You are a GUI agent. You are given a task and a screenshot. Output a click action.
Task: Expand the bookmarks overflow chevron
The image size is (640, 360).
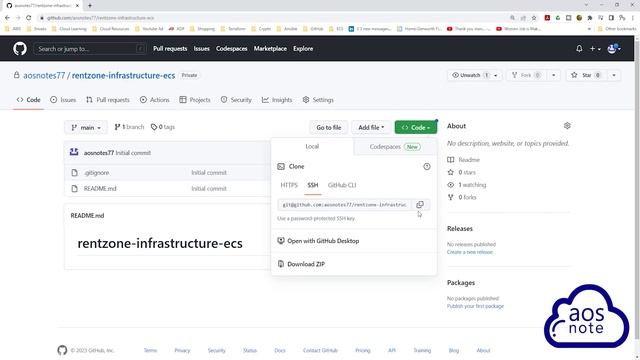coord(589,29)
